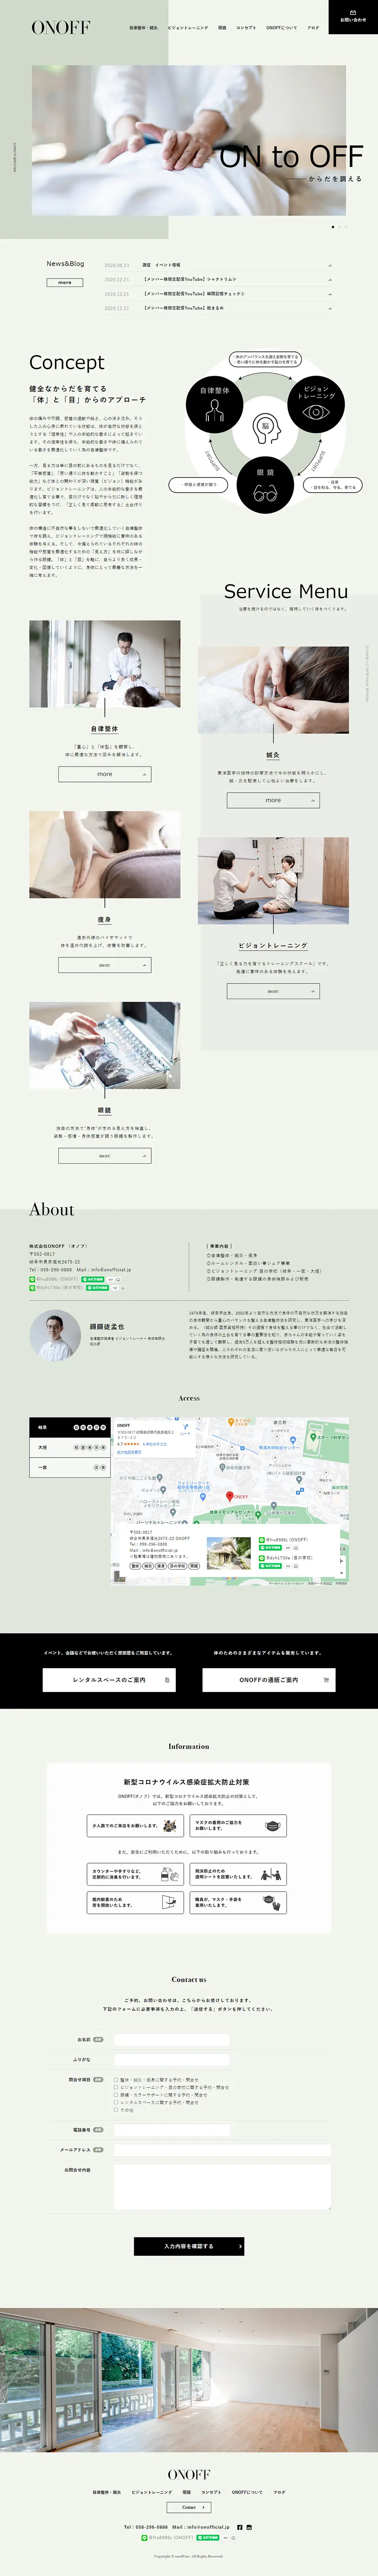Screen dimensions: 378x2576
Task: Click more under the 自律整体 service
Action: (x=105, y=774)
